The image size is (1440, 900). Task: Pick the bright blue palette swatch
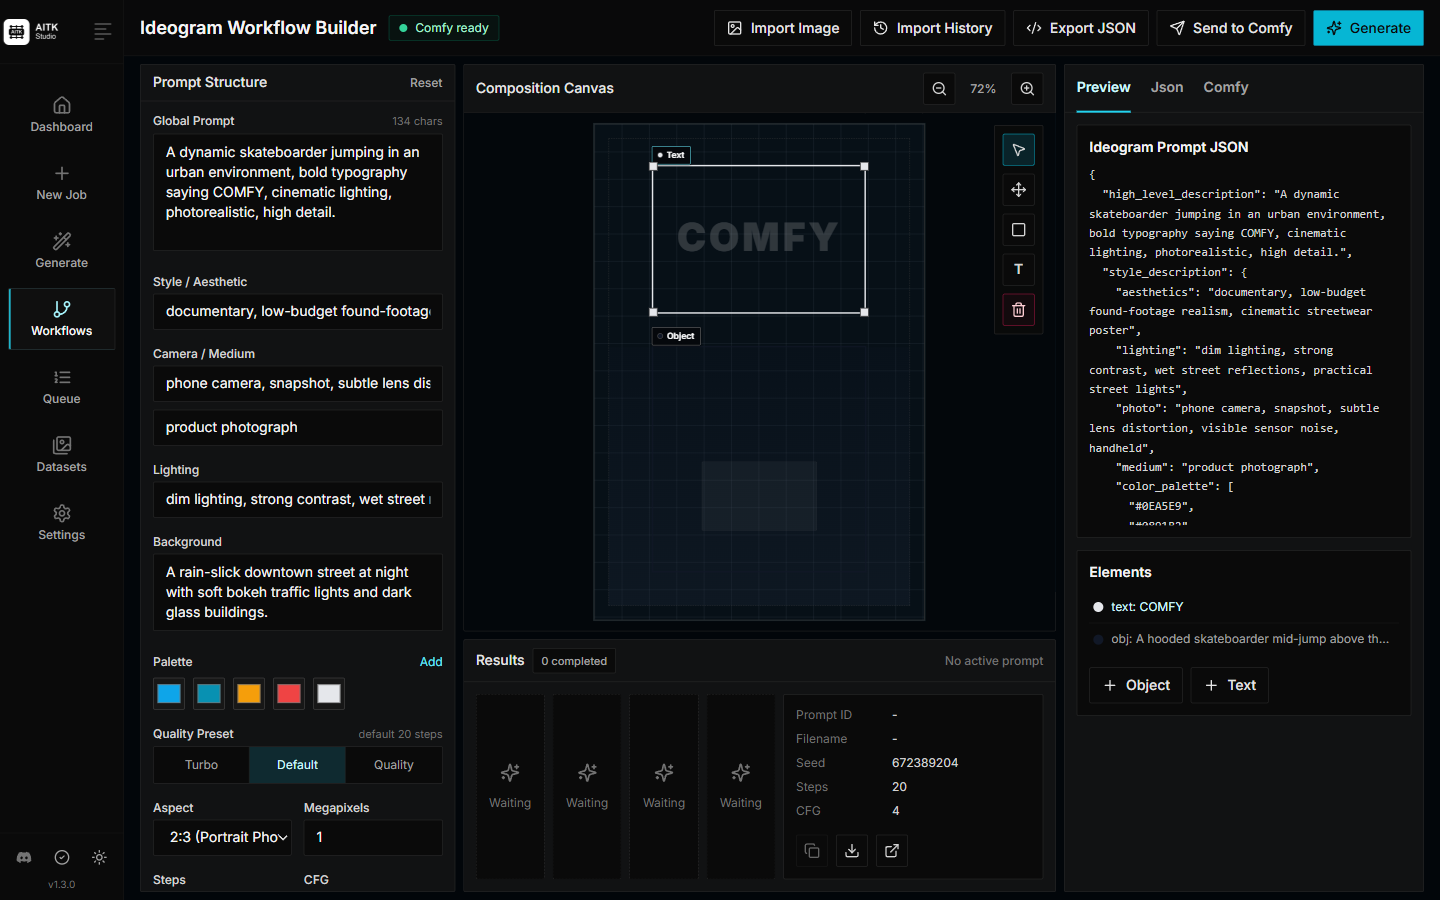coord(169,693)
